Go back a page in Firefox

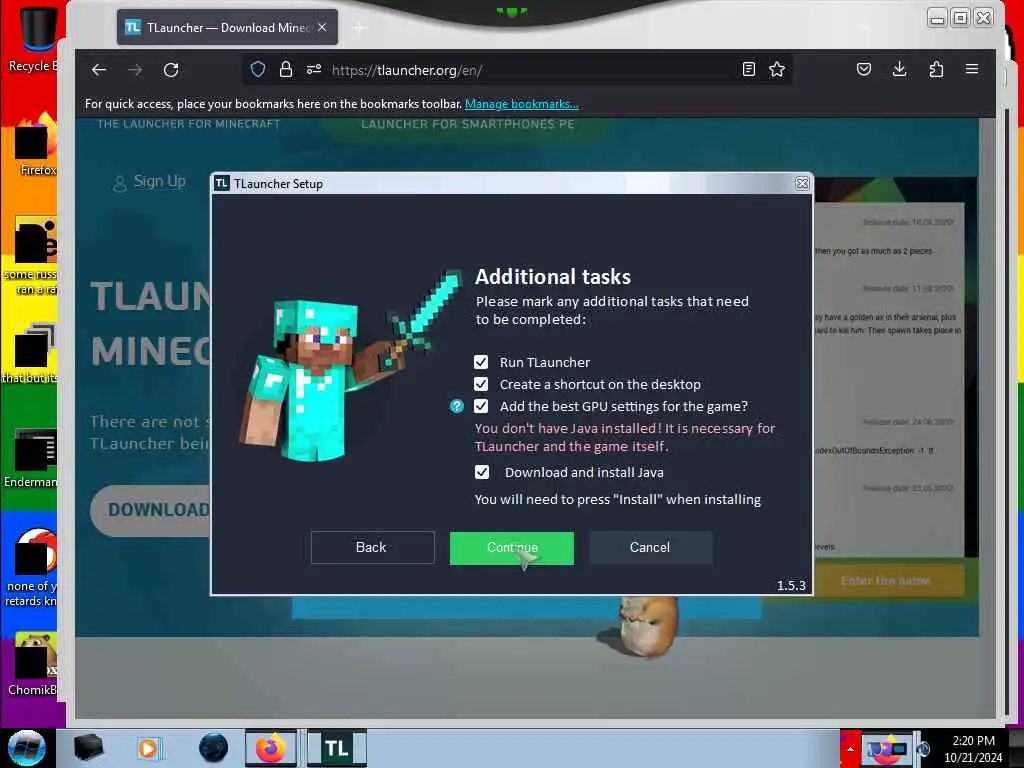click(99, 70)
